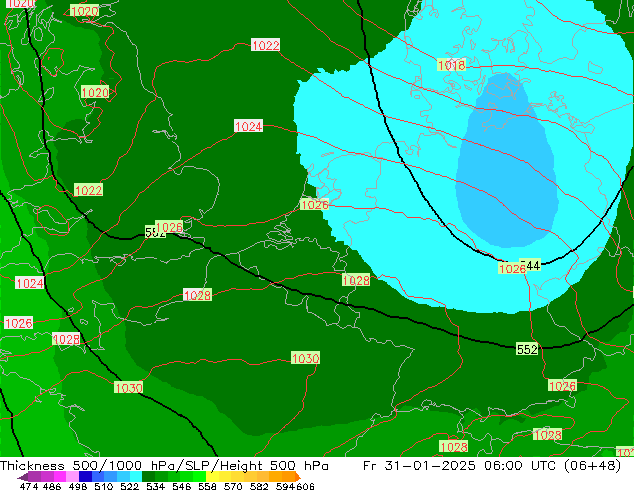The width and height of the screenshot is (634, 490).
Task: Click the 510 legend value
Action: [104, 486]
